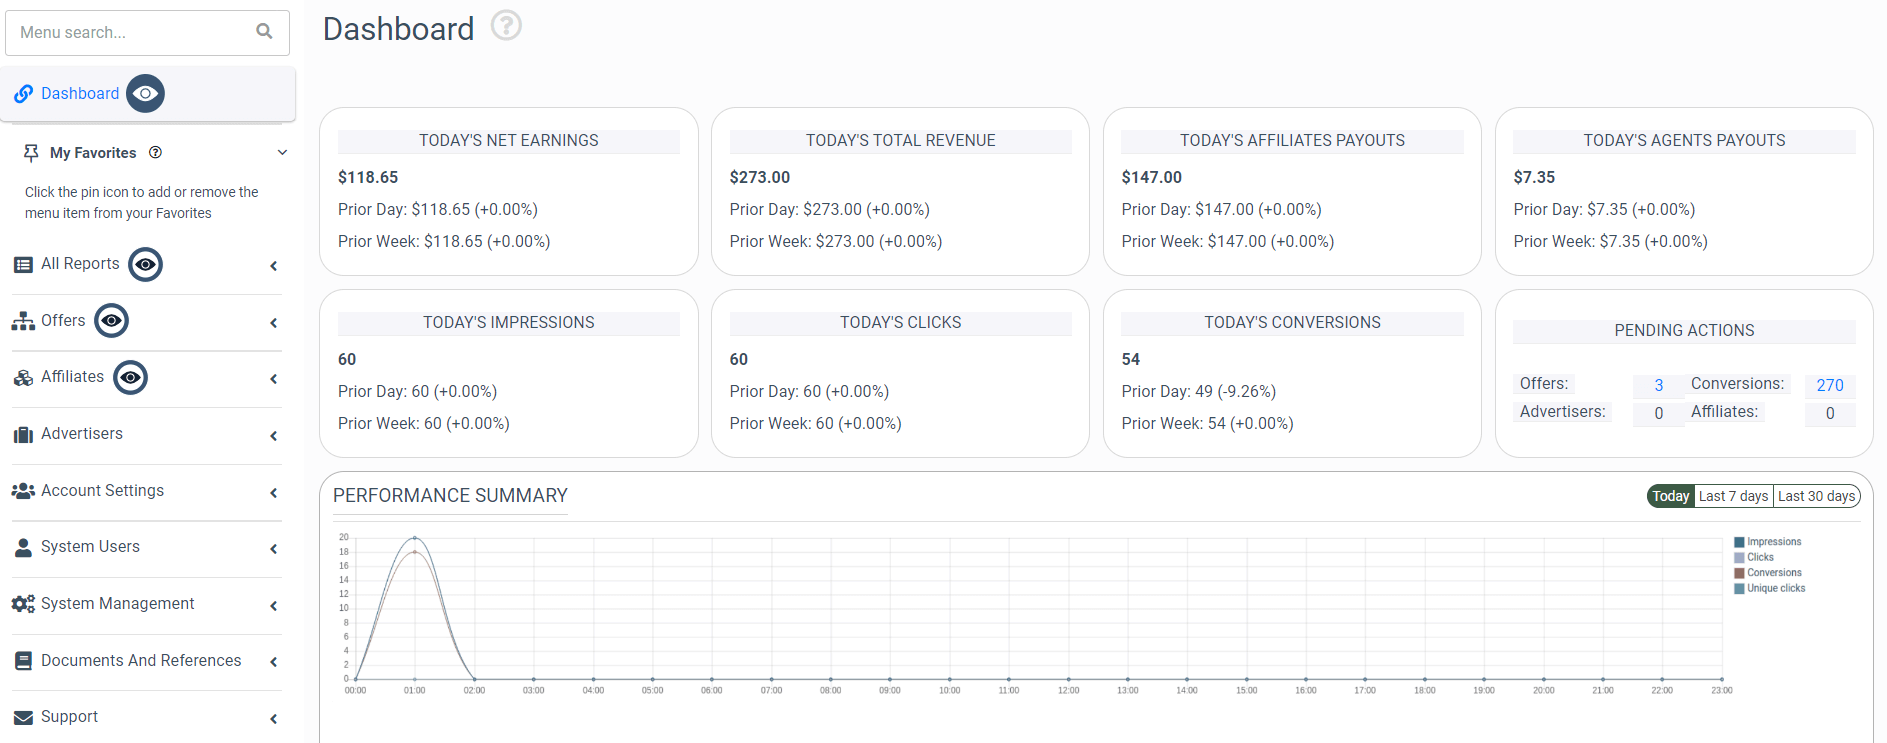This screenshot has height=743, width=1887.
Task: Click the My Favorites pin icon
Action: coord(31,153)
